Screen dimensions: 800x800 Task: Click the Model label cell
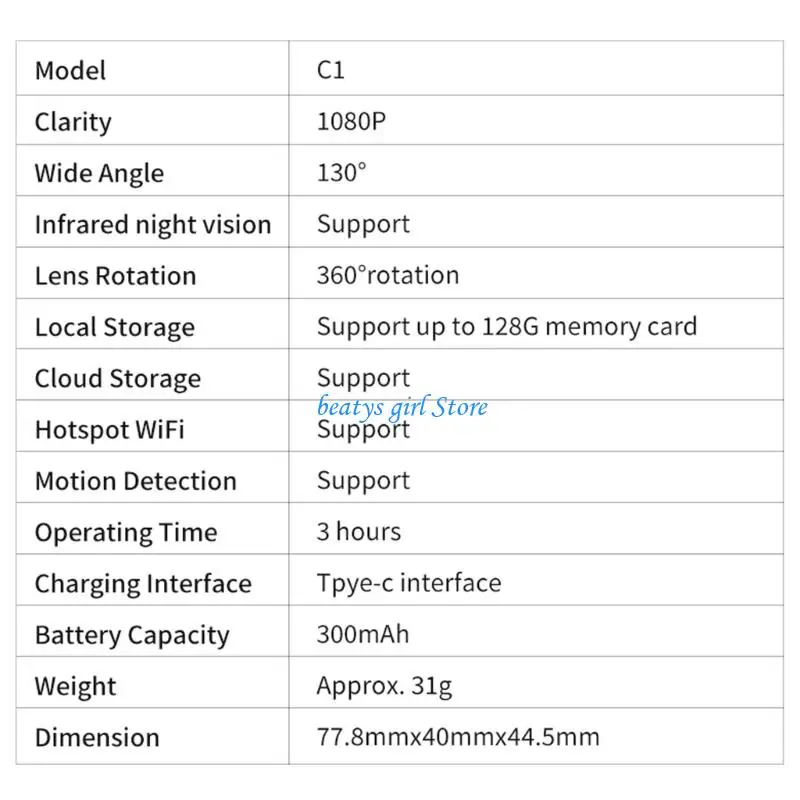click(70, 71)
